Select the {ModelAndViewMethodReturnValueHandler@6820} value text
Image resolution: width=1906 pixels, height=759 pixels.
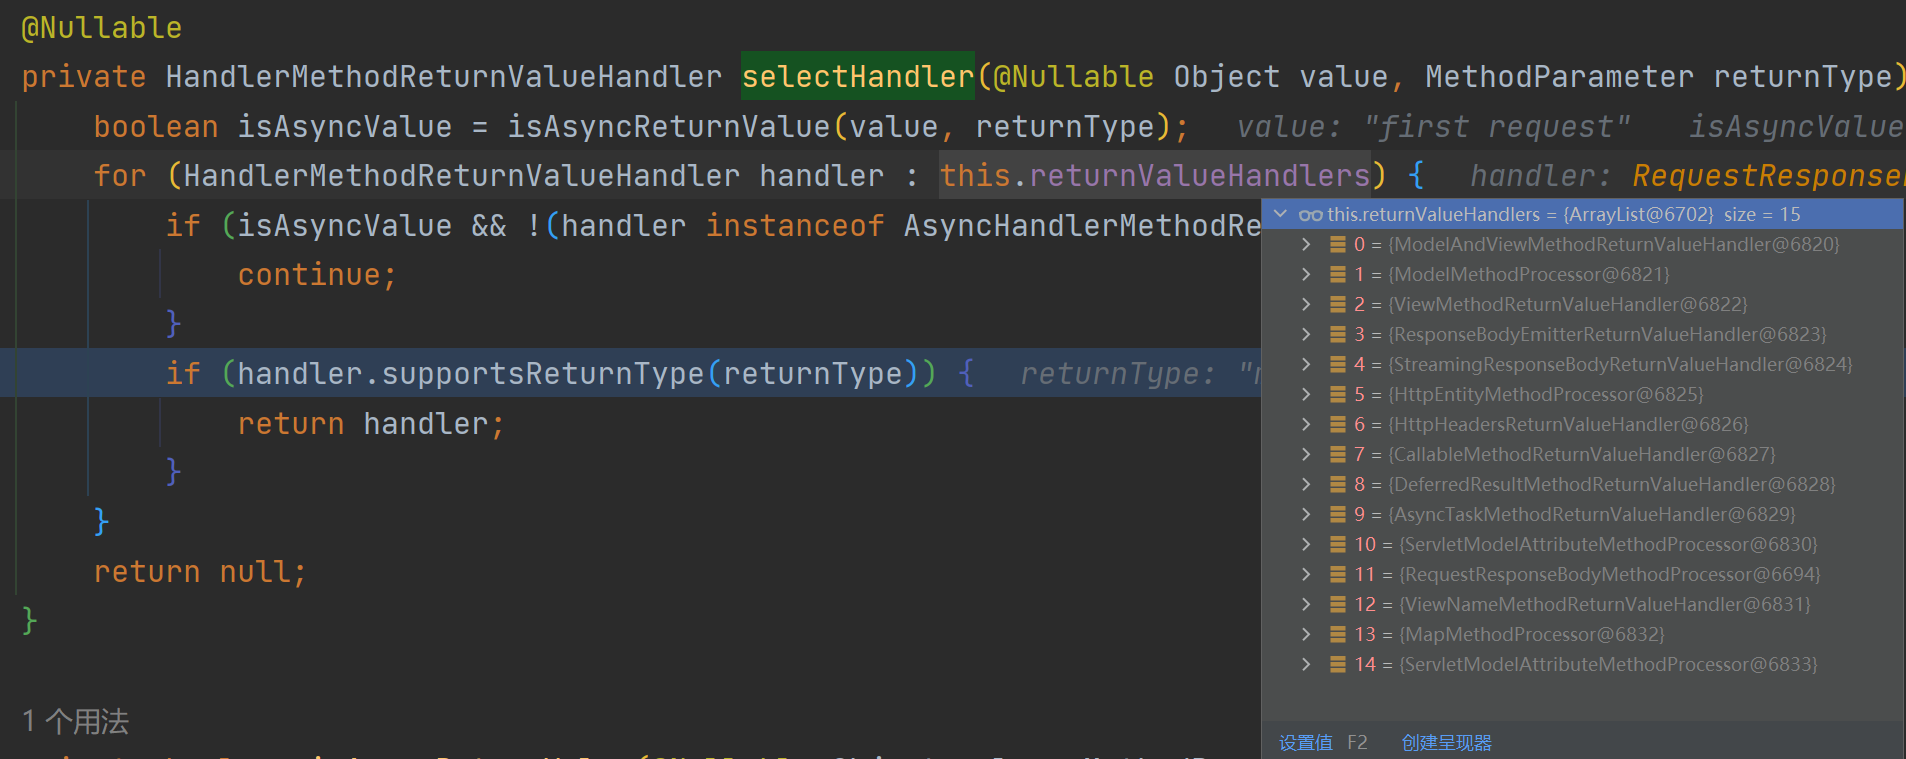click(x=1614, y=244)
